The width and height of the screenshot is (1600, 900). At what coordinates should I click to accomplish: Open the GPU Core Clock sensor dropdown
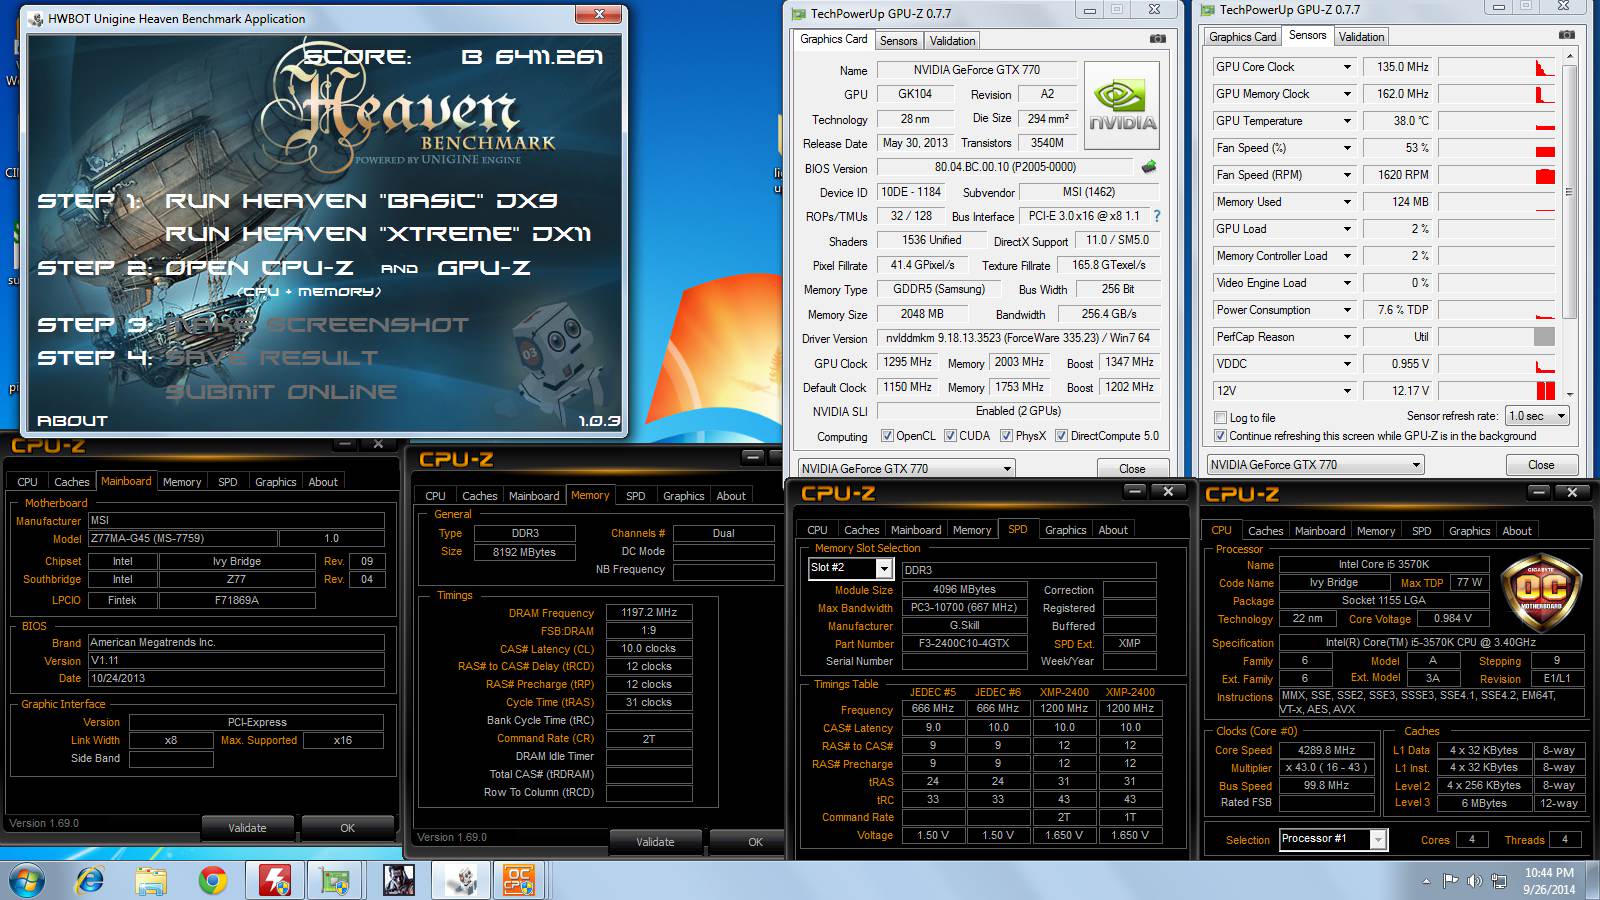click(x=1347, y=67)
